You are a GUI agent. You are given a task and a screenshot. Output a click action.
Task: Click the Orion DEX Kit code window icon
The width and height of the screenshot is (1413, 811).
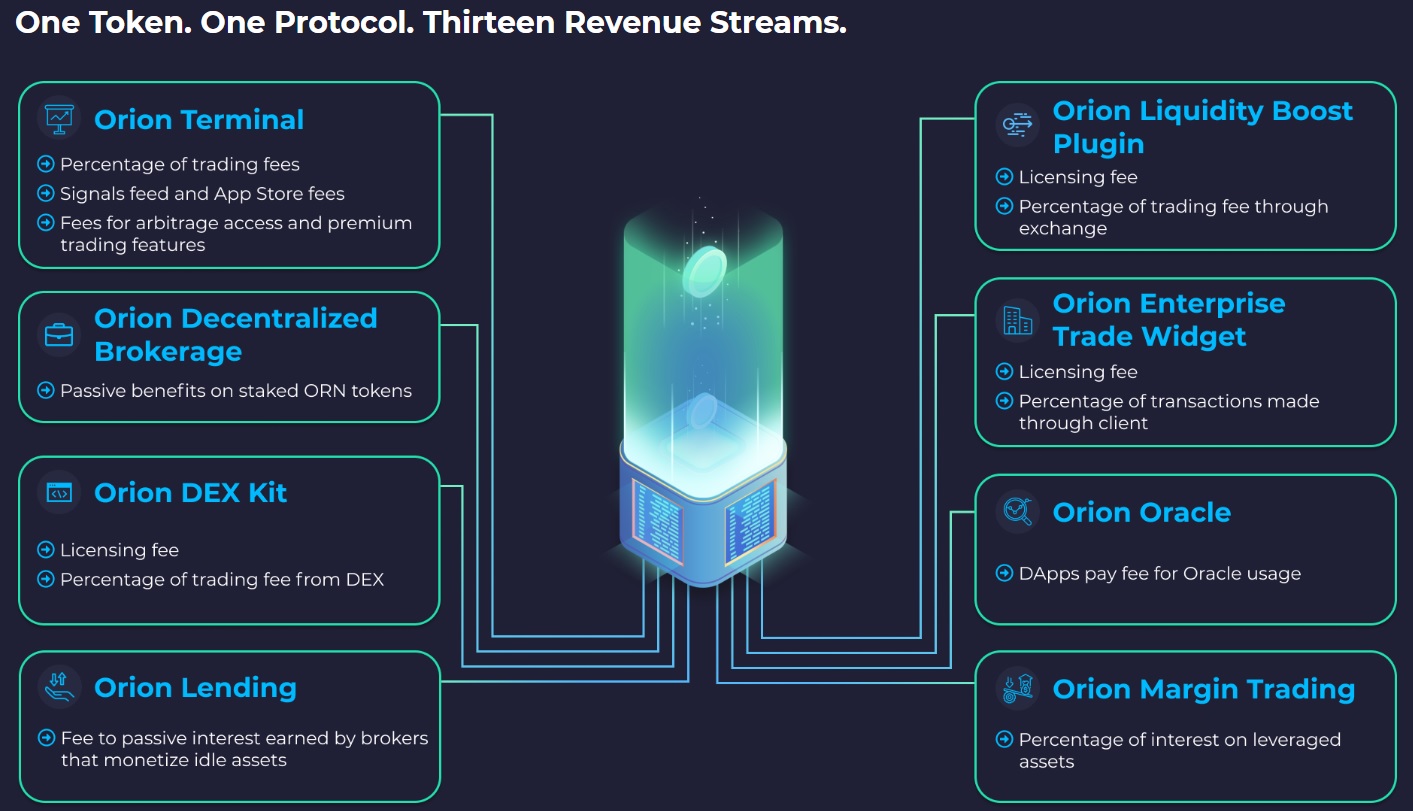coord(59,492)
